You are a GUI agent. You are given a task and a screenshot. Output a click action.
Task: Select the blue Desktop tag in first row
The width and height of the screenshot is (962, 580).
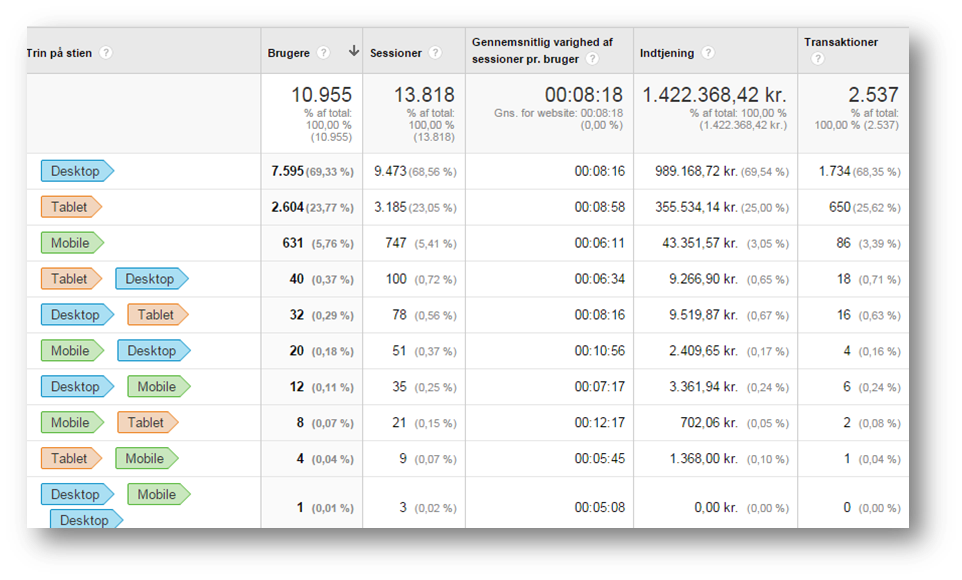point(77,171)
